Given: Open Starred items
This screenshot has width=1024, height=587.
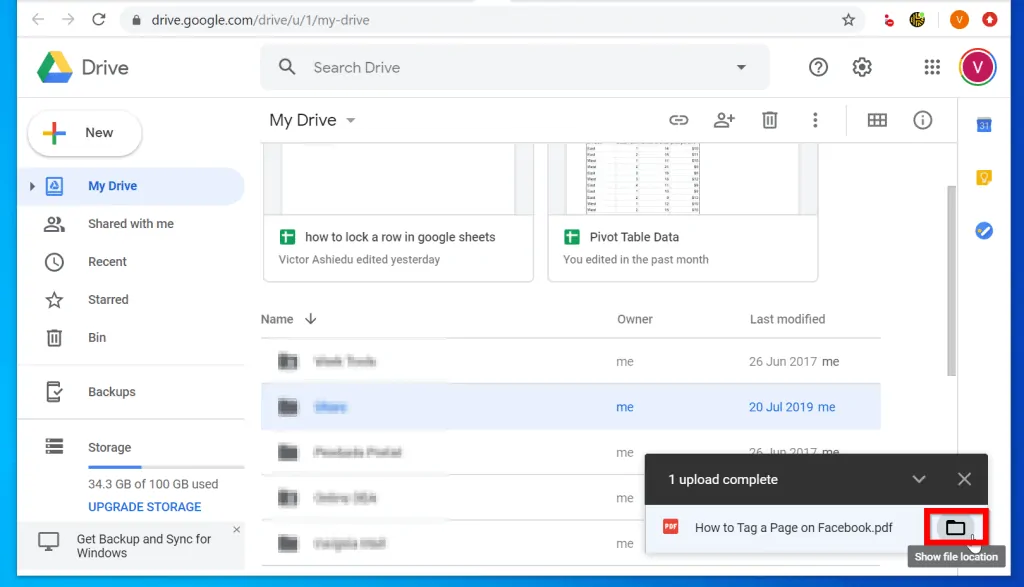Looking at the screenshot, I should pos(108,300).
